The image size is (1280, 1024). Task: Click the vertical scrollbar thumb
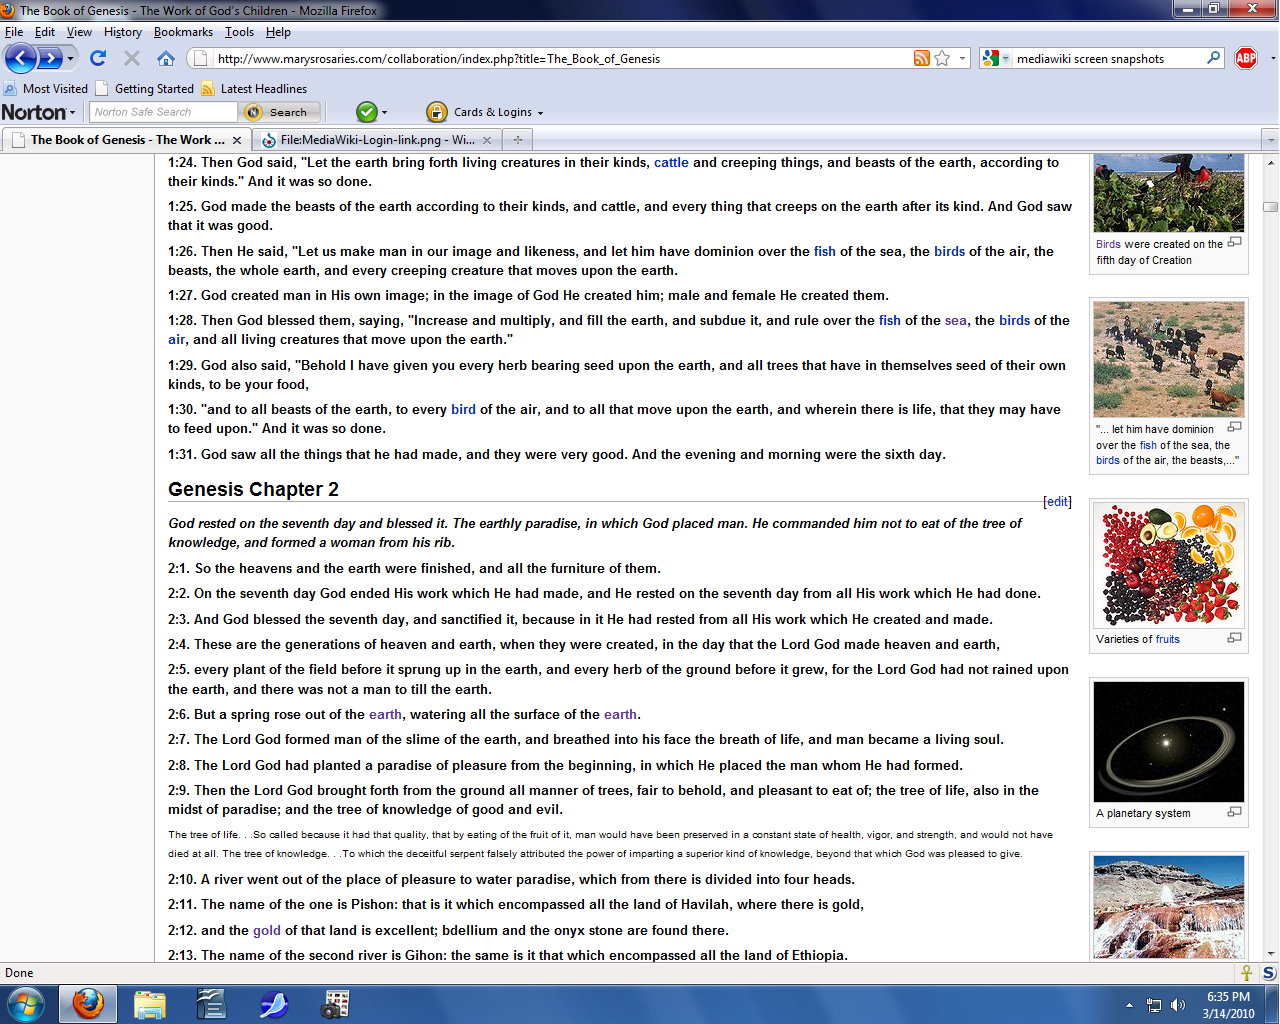pyautogui.click(x=1271, y=207)
